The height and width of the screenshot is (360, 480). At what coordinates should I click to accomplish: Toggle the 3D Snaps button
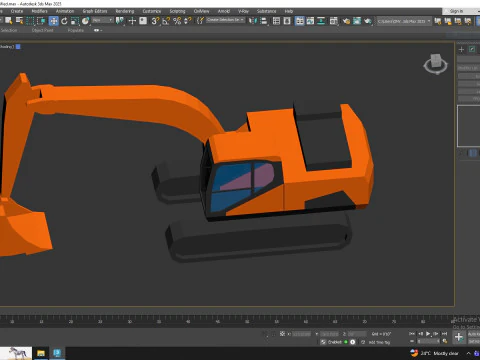[x=155, y=21]
